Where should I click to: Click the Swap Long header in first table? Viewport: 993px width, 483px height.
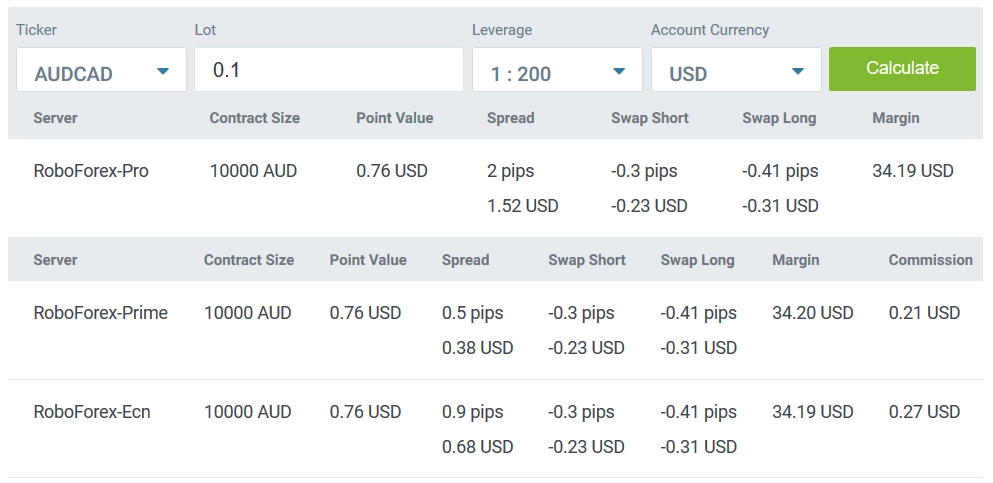(779, 118)
